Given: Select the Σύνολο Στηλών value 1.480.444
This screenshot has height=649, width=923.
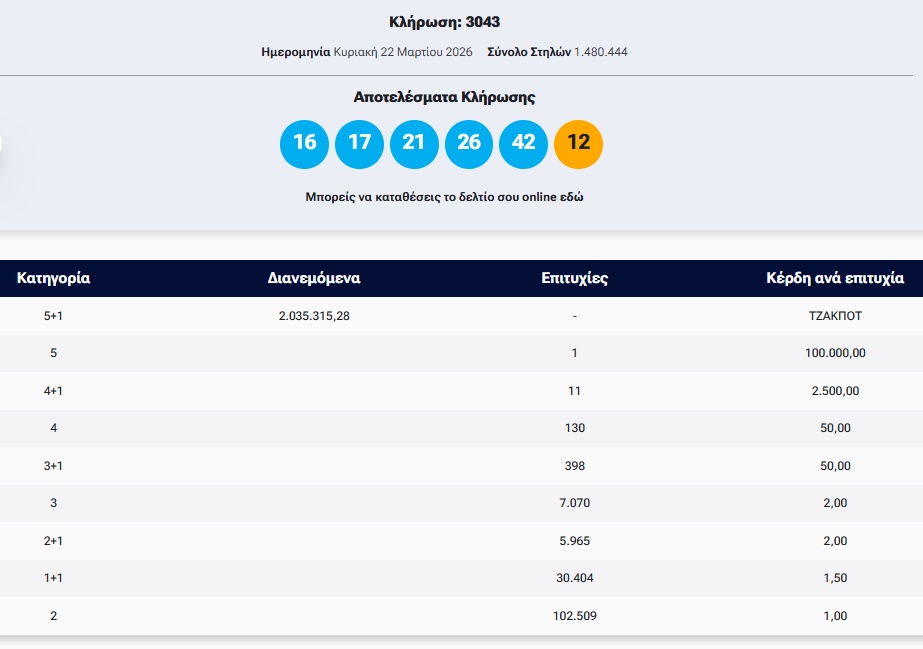Looking at the screenshot, I should (x=600, y=51).
